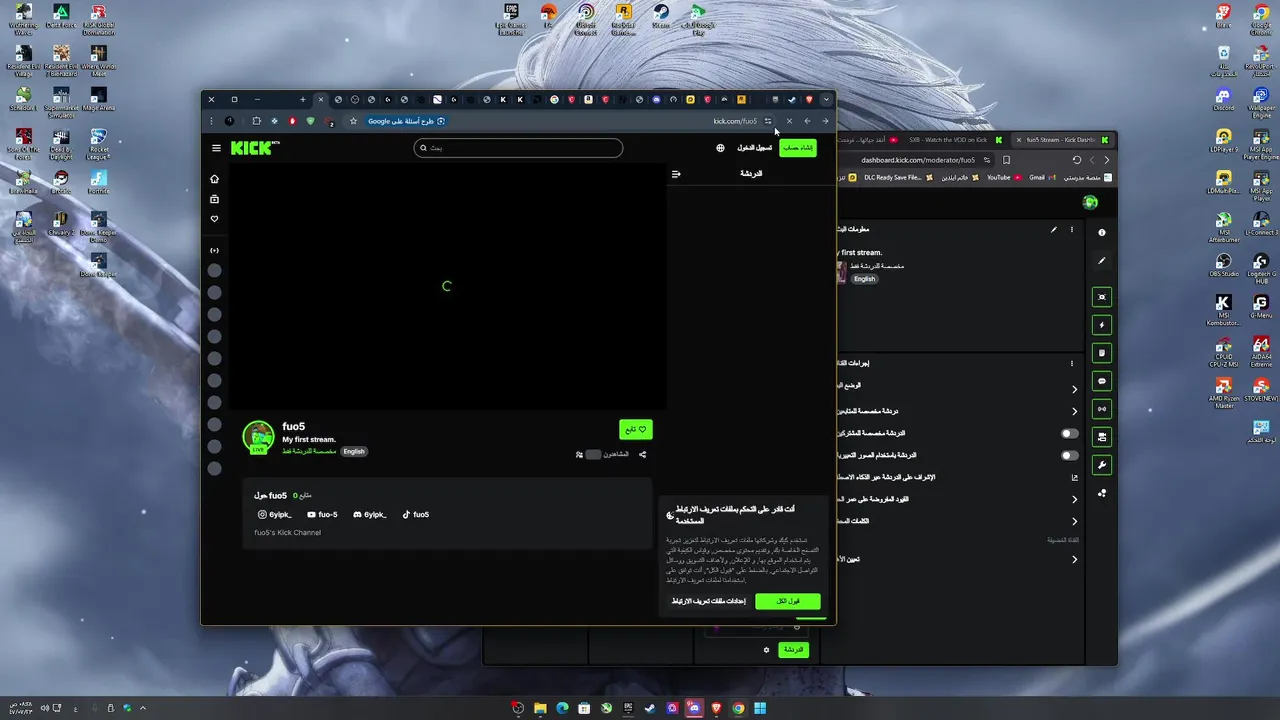This screenshot has height=720, width=1280.
Task: Open the 6yipk_ Discord link
Action: coord(369,515)
